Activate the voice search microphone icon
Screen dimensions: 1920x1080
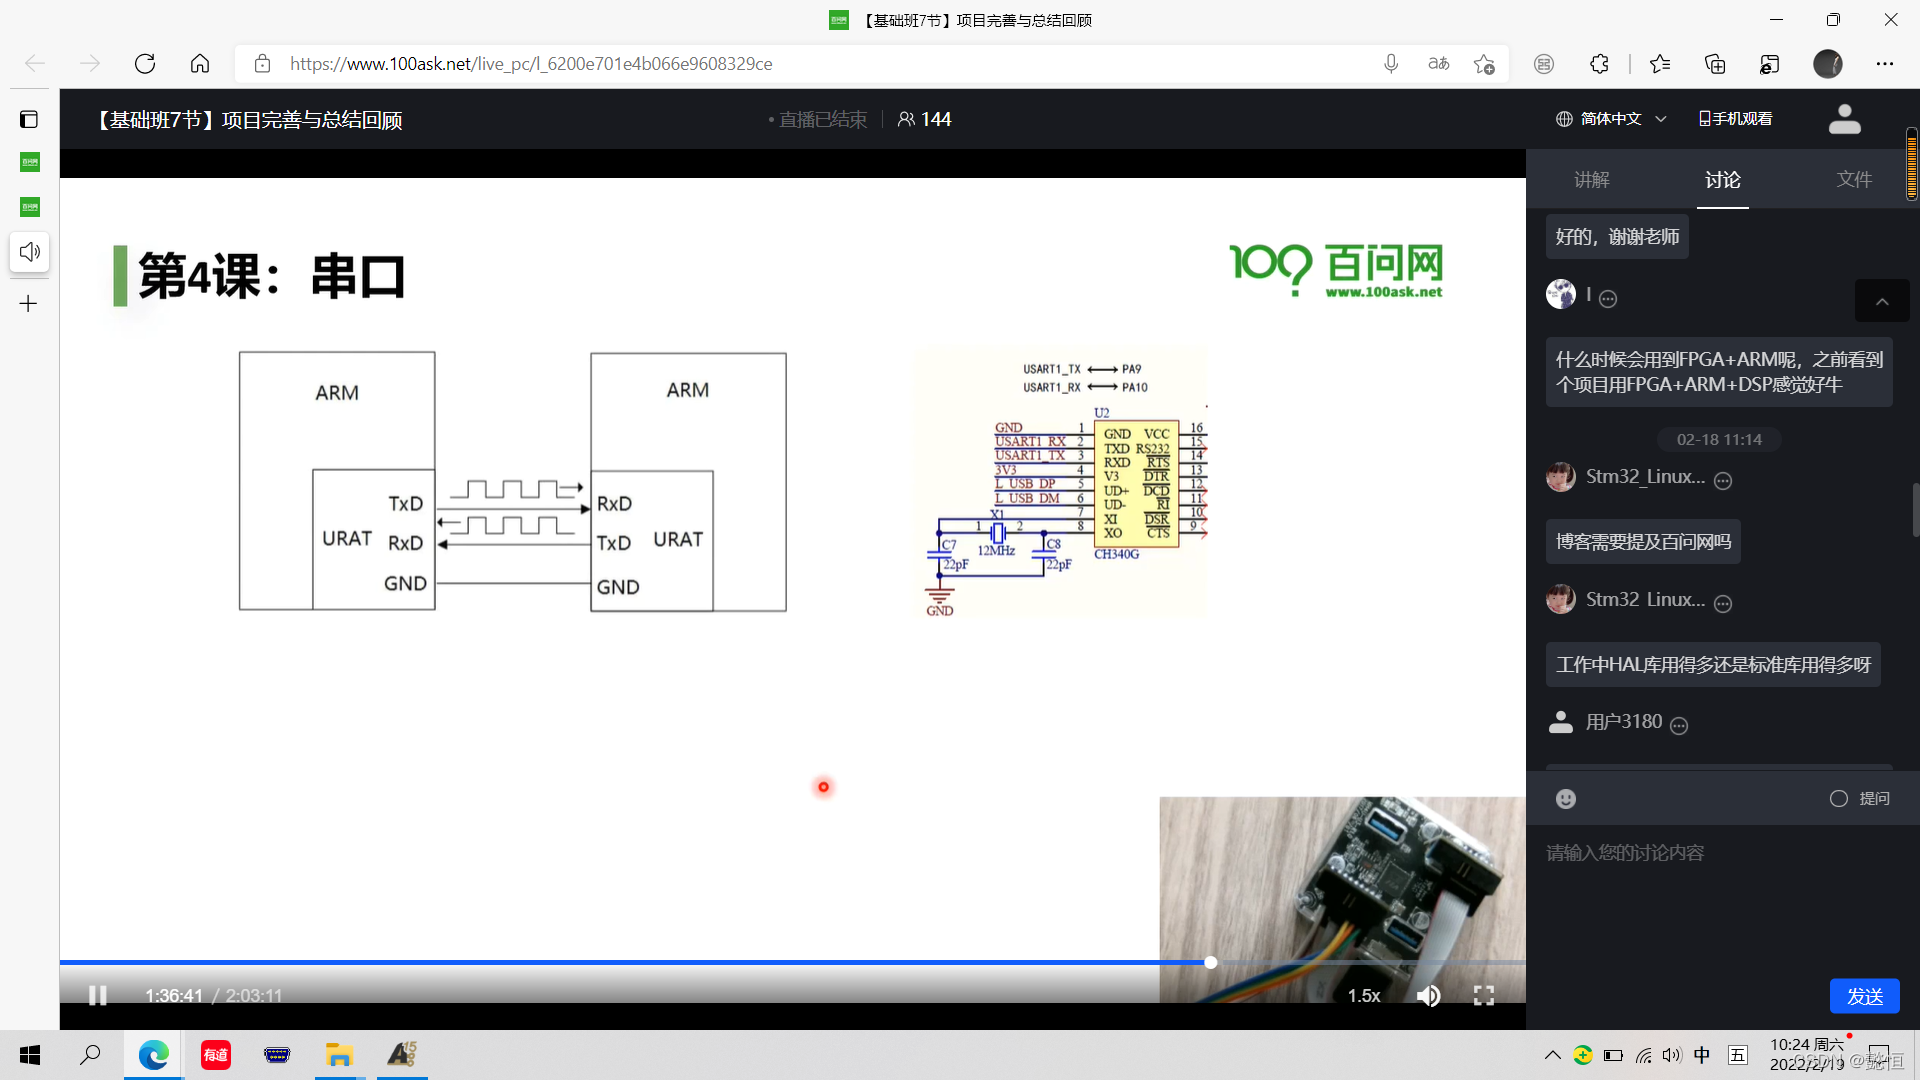pyautogui.click(x=1391, y=64)
